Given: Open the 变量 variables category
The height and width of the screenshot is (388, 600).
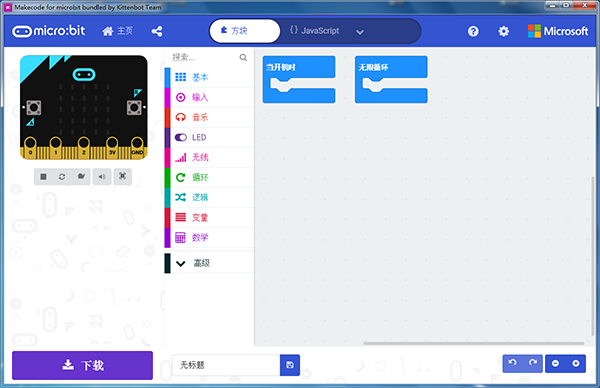Looking at the screenshot, I should 209,217.
